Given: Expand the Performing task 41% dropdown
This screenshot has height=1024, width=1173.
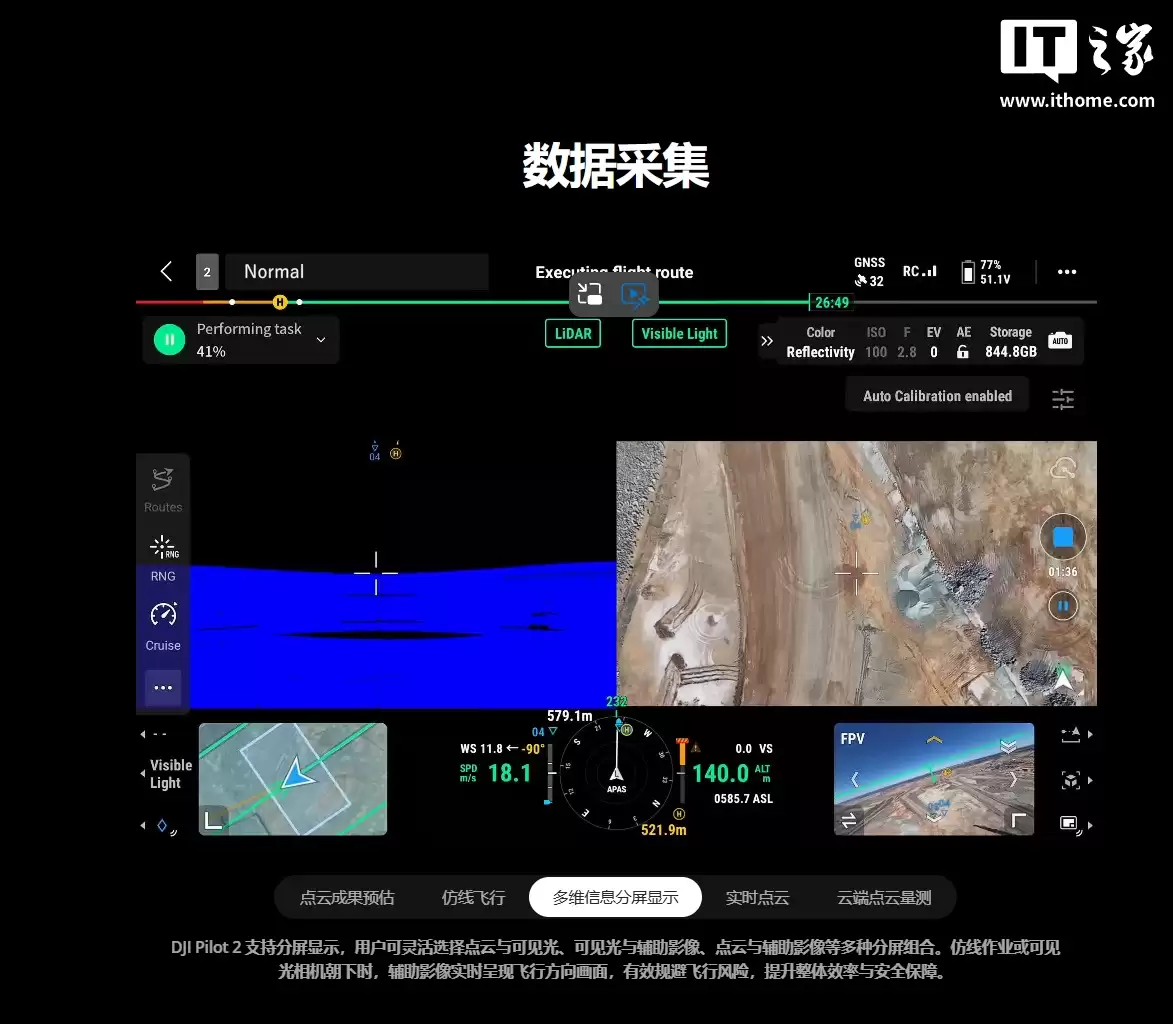Looking at the screenshot, I should [x=320, y=340].
